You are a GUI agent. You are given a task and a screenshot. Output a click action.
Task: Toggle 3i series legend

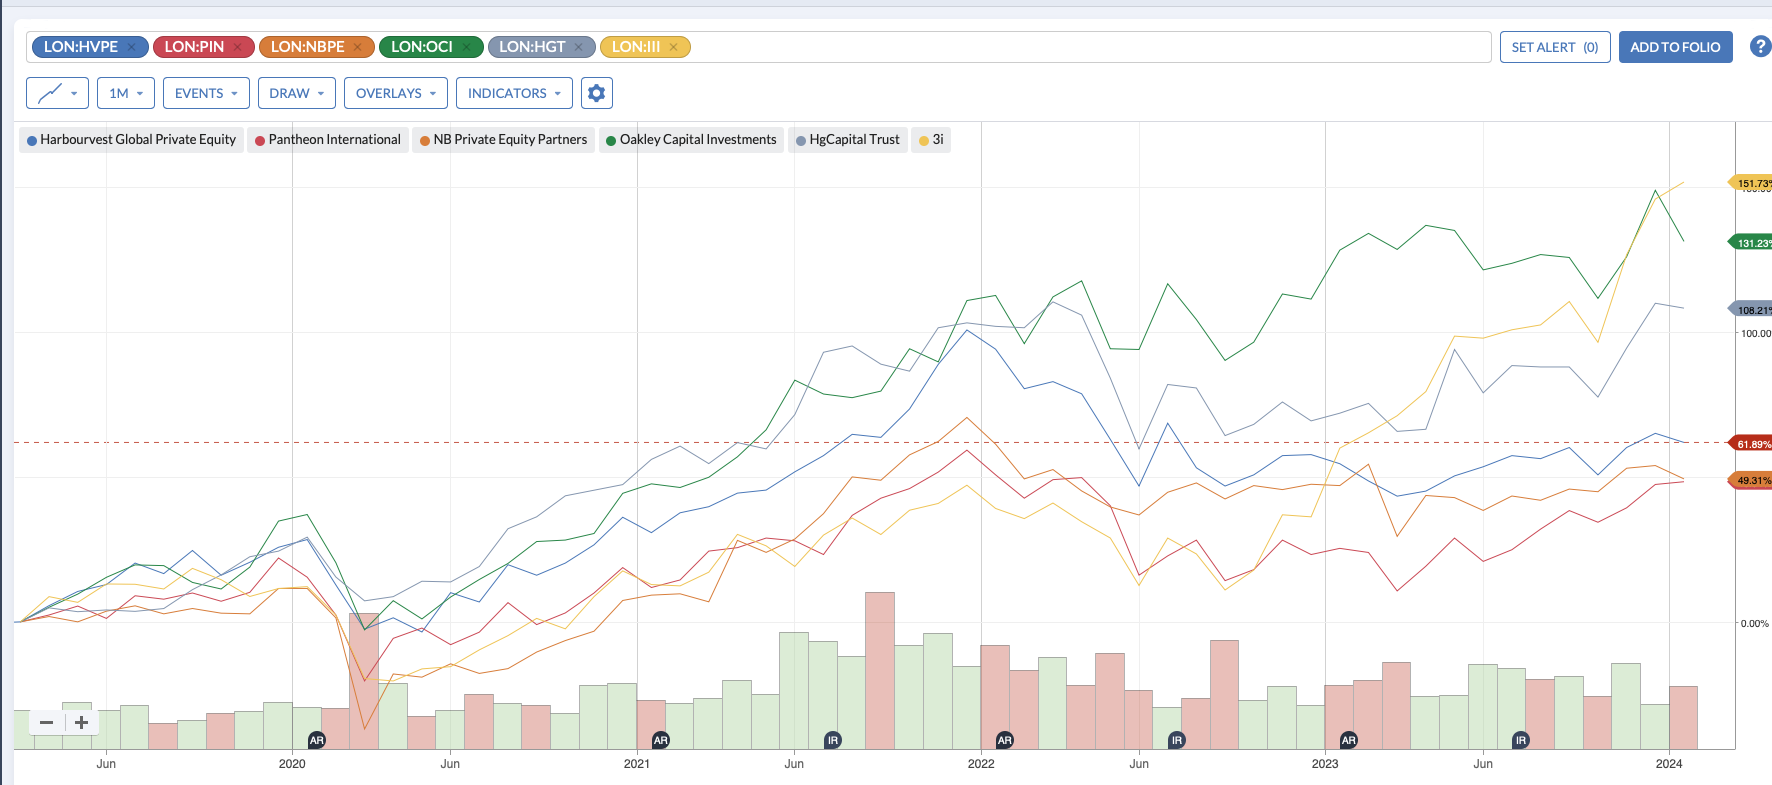pos(931,140)
